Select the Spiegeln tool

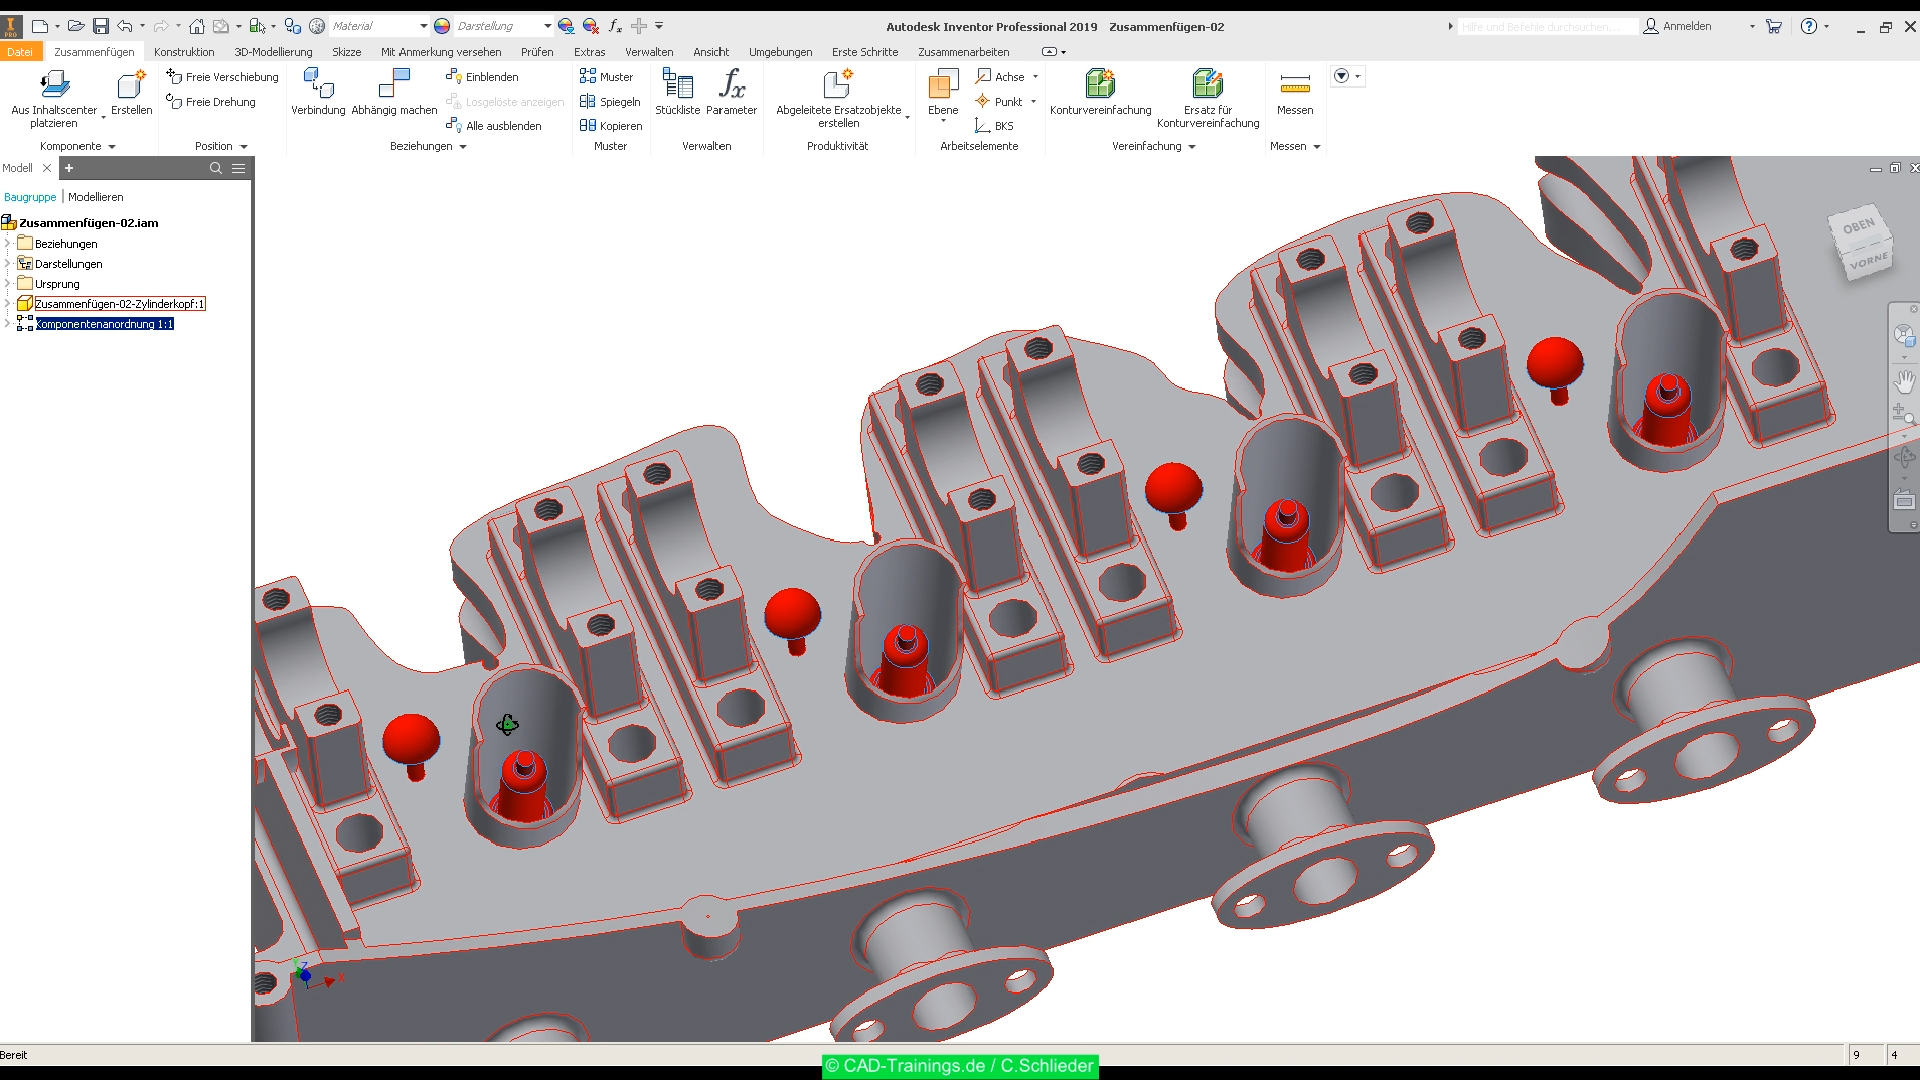(610, 101)
